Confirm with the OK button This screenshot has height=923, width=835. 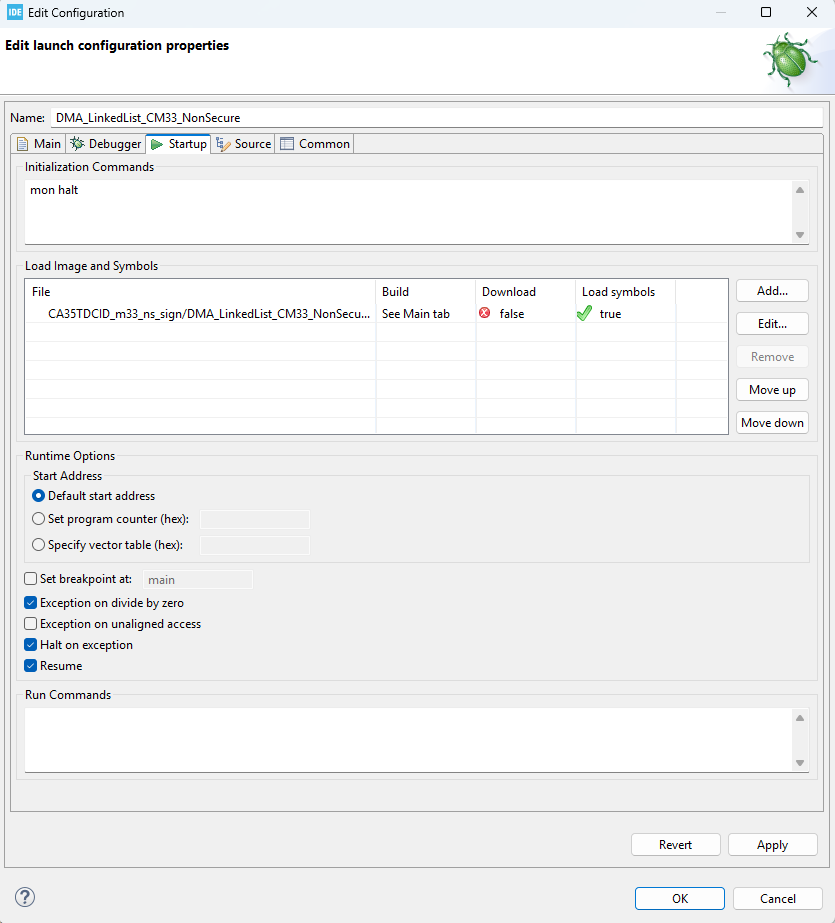point(680,898)
